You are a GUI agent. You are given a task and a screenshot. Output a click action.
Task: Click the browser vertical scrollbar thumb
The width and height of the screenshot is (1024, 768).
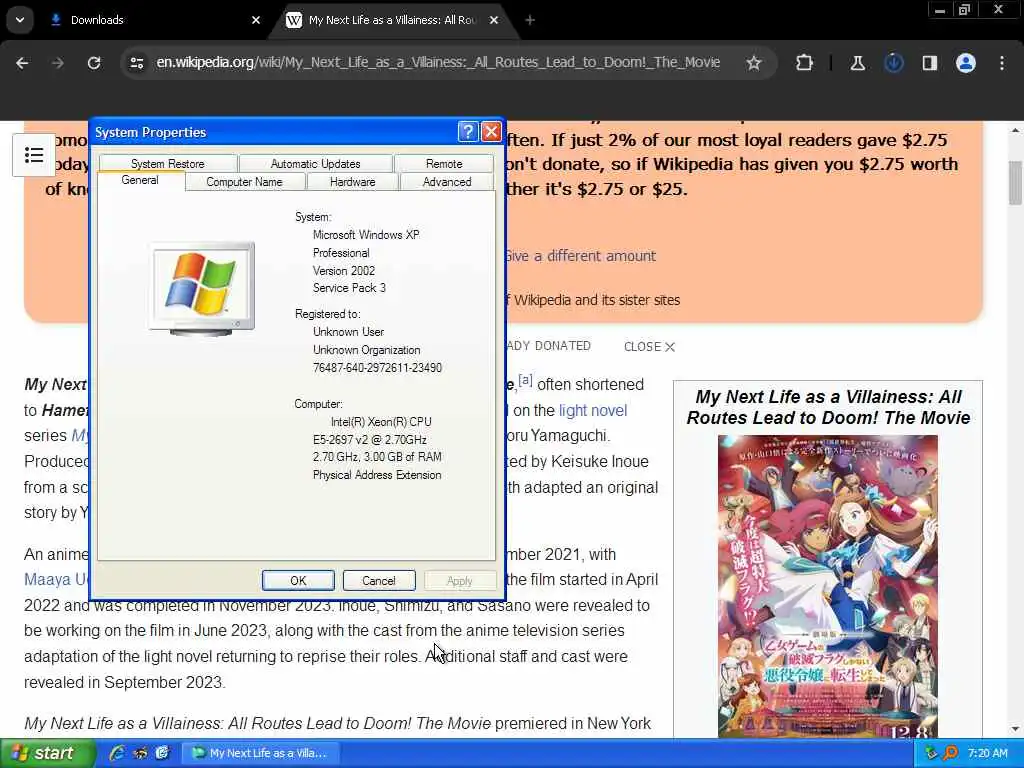[x=1016, y=182]
